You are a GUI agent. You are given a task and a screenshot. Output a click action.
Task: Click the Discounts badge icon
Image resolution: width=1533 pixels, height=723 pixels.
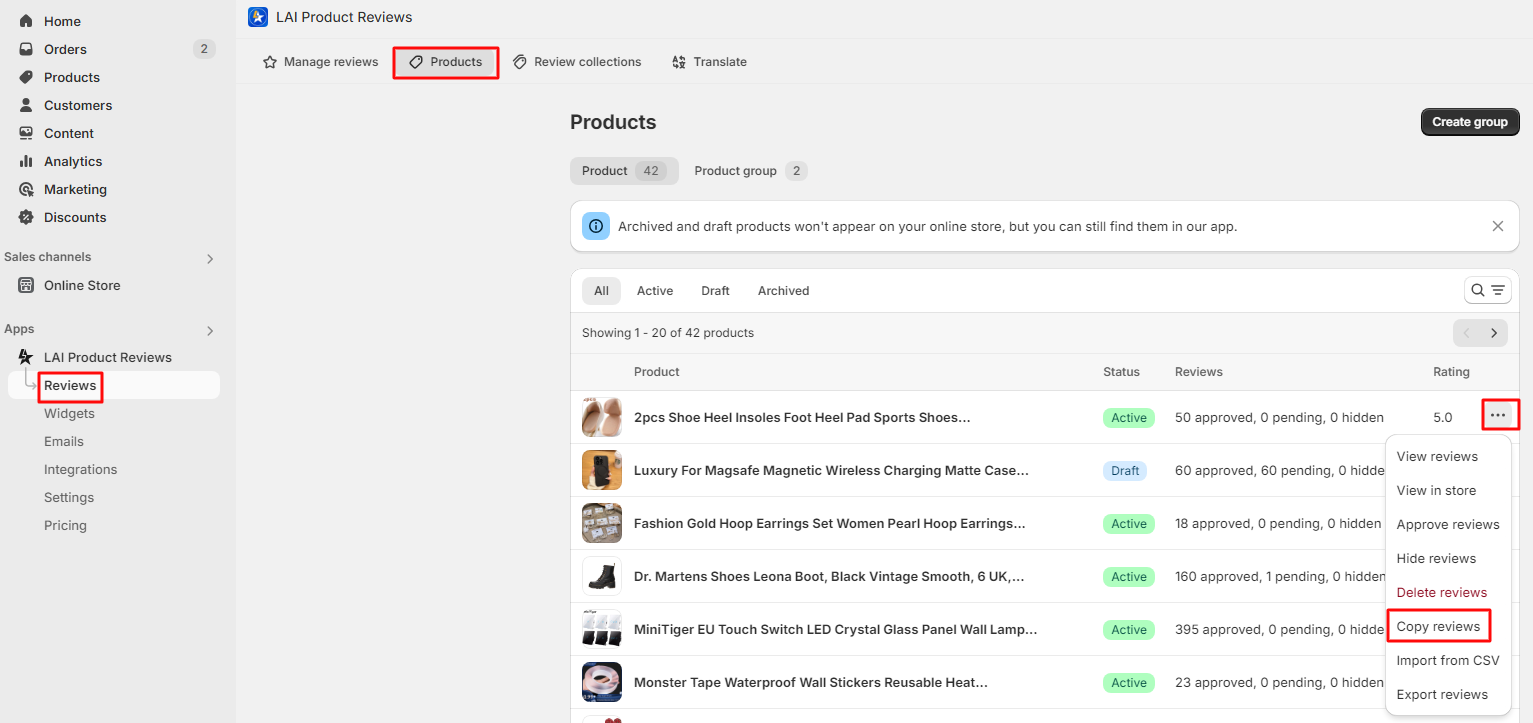point(26,217)
